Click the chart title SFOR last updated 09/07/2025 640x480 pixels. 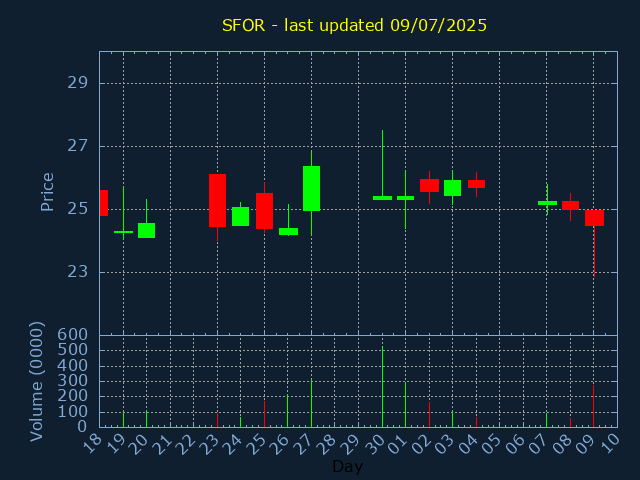(354, 25)
